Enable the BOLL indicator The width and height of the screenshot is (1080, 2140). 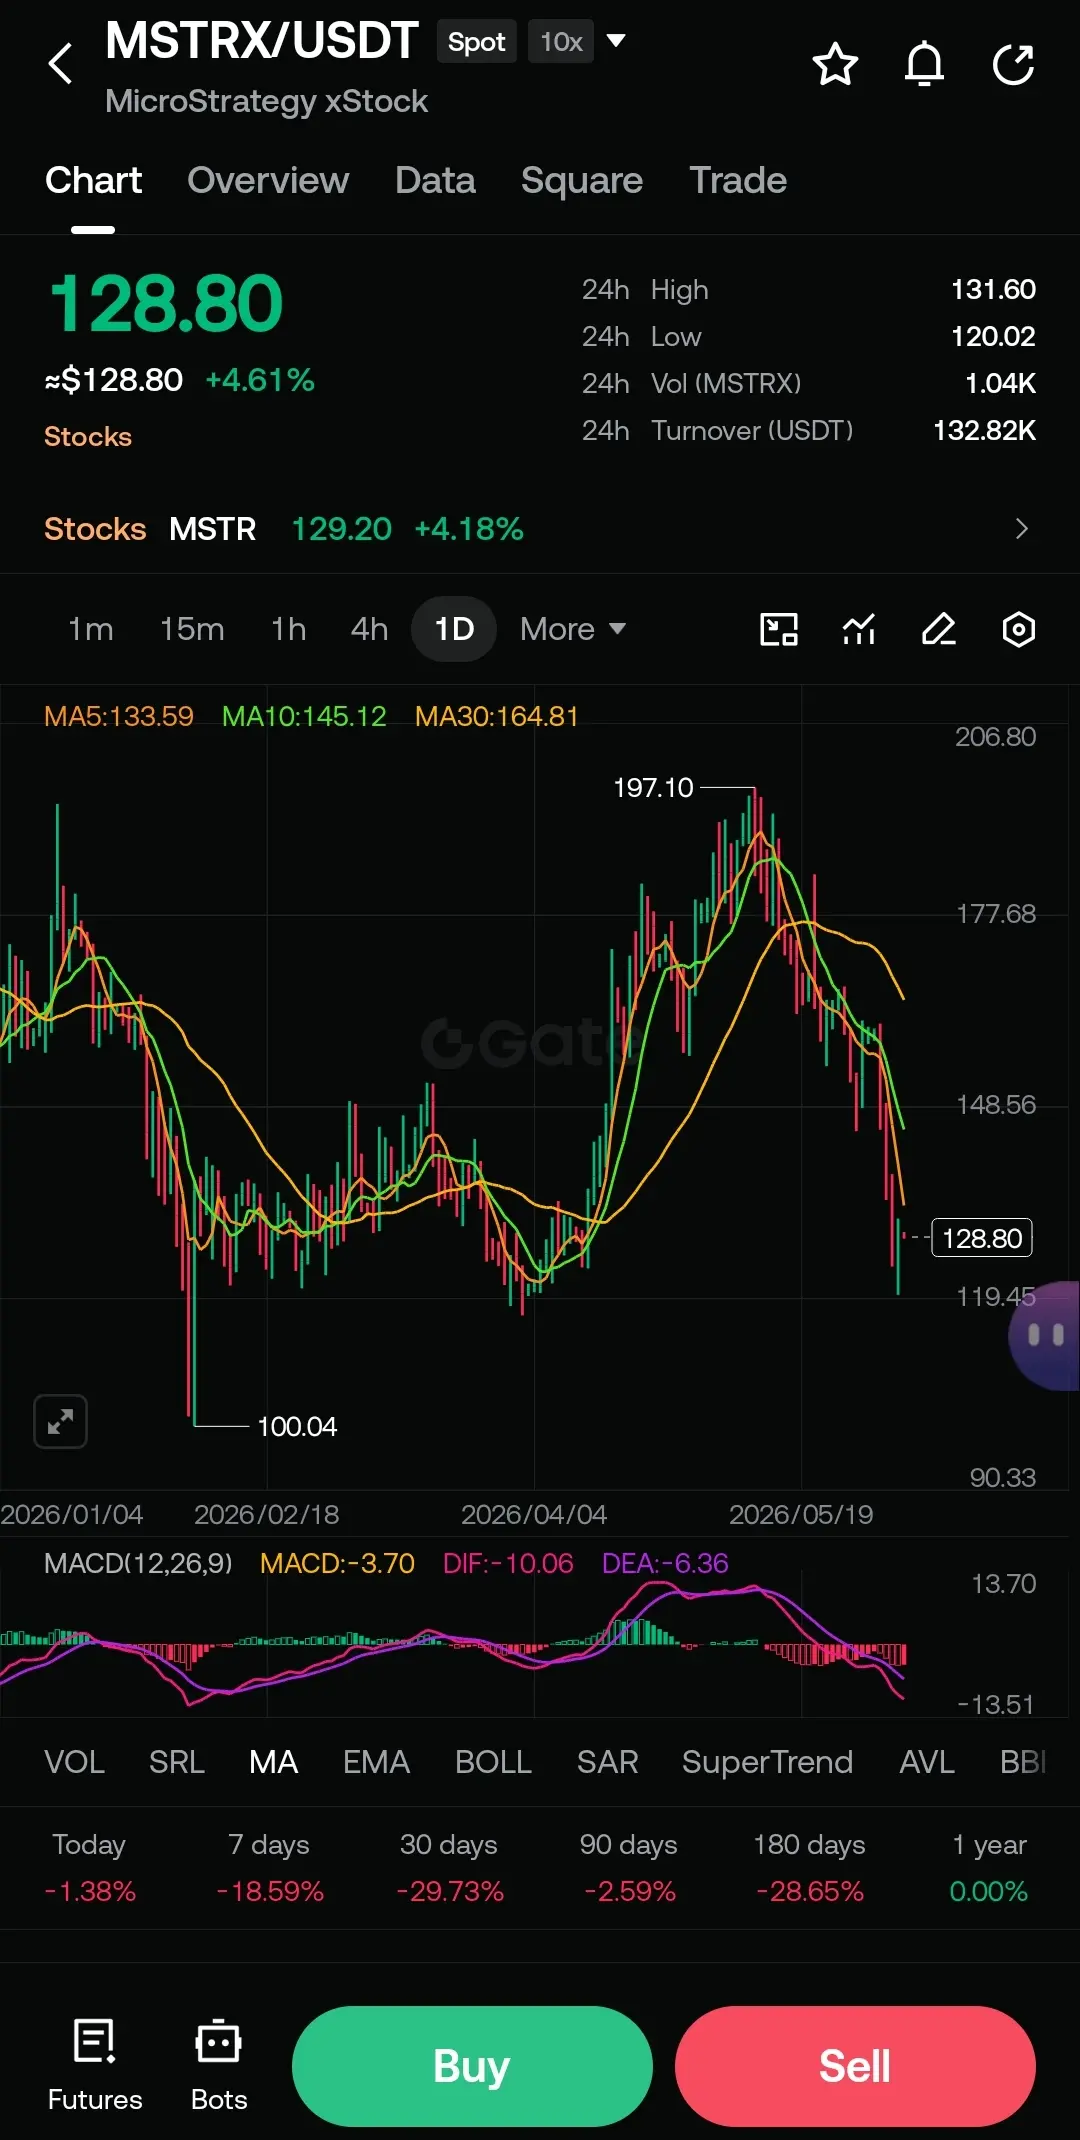tap(493, 1762)
